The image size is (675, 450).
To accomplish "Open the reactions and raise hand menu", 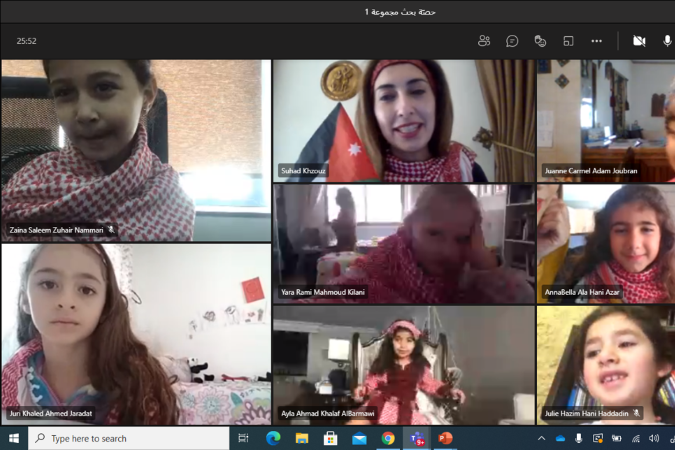I will point(540,41).
